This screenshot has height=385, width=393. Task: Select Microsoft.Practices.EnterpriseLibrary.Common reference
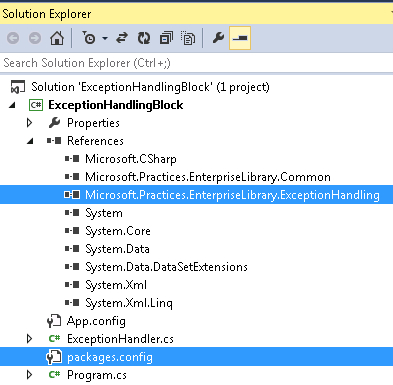(x=208, y=177)
